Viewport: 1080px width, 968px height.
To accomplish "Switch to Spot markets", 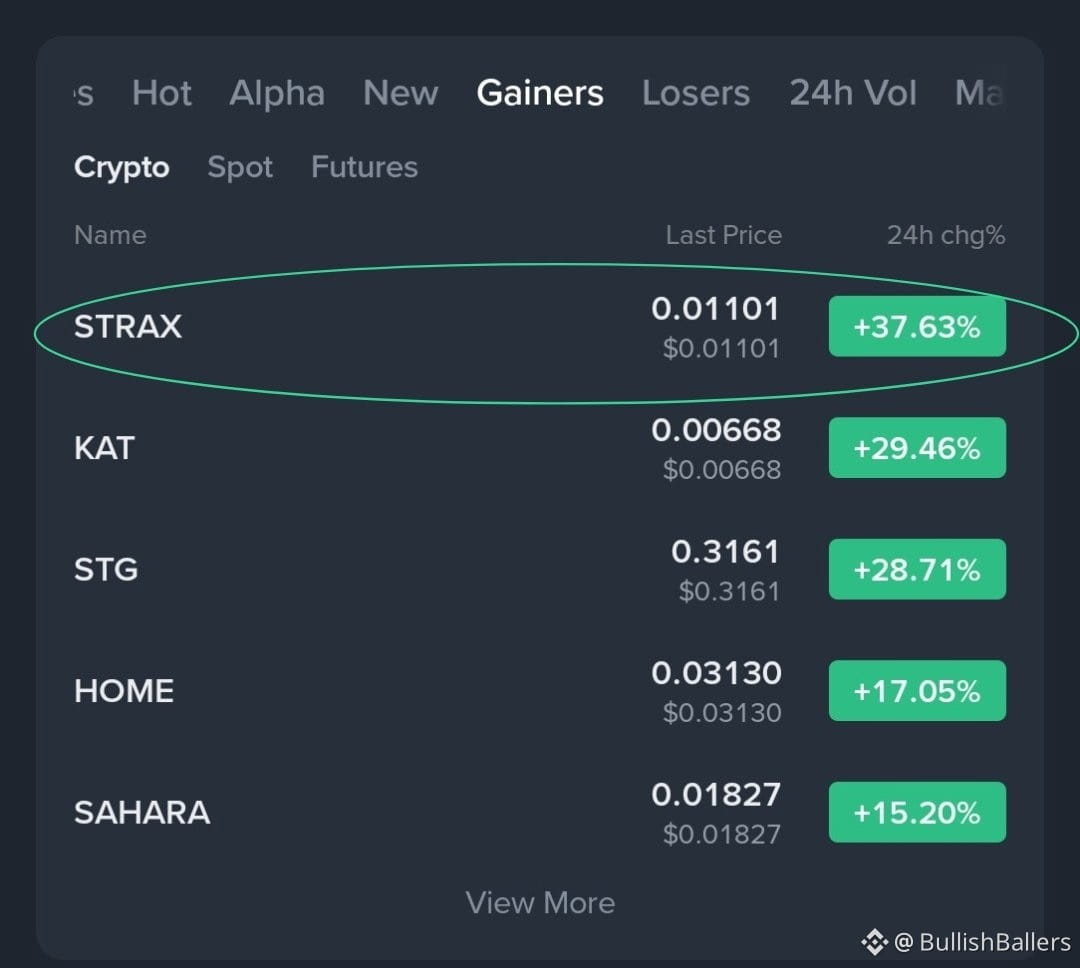I will (x=240, y=167).
